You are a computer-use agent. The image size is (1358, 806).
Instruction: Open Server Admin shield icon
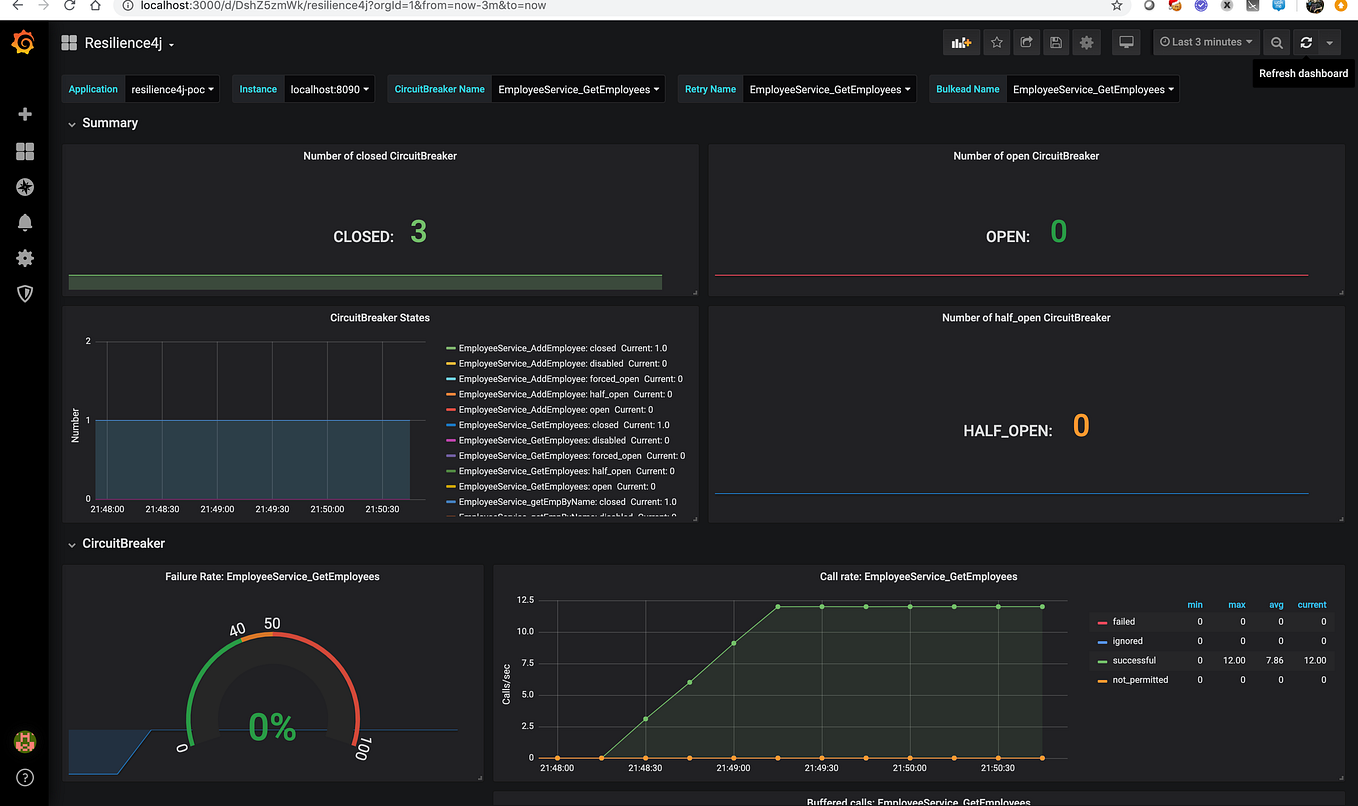[x=24, y=294]
